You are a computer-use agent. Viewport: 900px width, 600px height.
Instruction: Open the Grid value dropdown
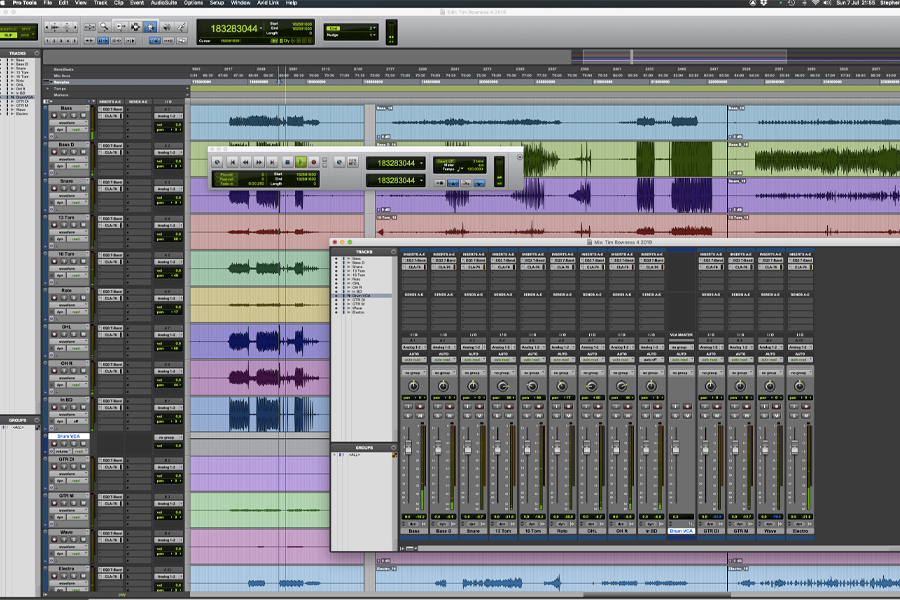373,28
